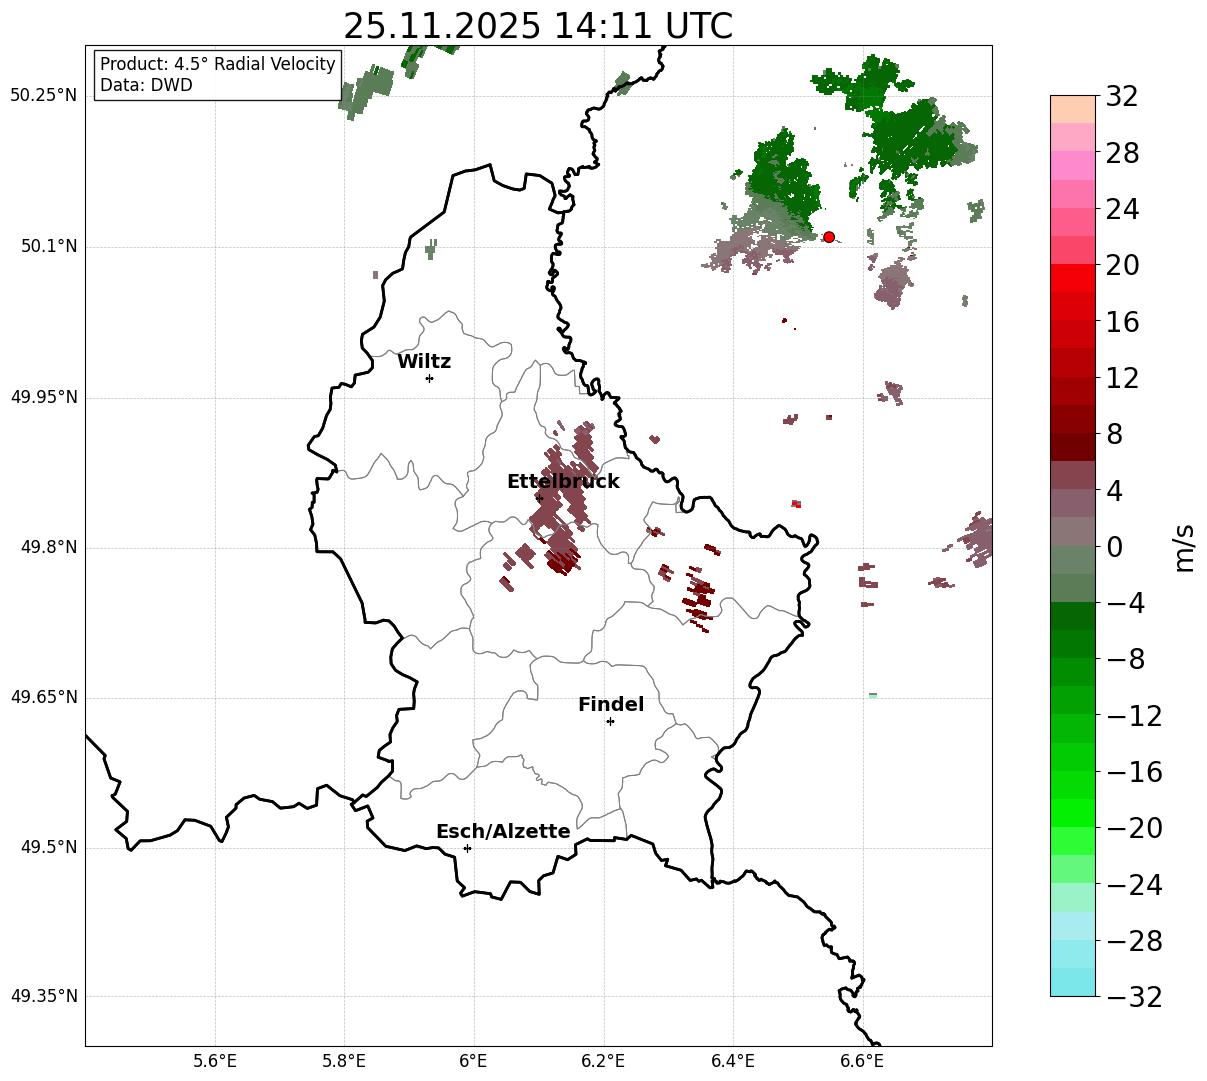Image resolution: width=1207 pixels, height=1081 pixels.
Task: Click the dark red echo cluster near 6.35°E
Action: (x=699, y=598)
